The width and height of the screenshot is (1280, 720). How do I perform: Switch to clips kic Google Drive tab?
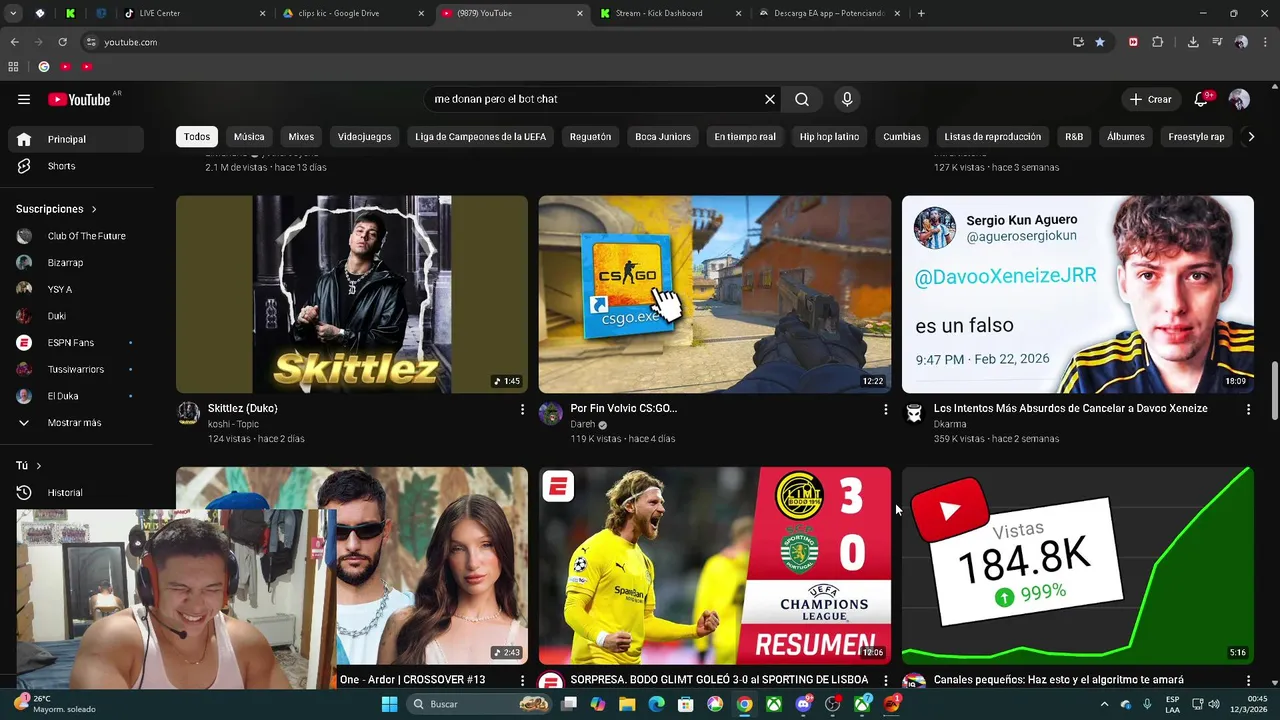click(353, 13)
